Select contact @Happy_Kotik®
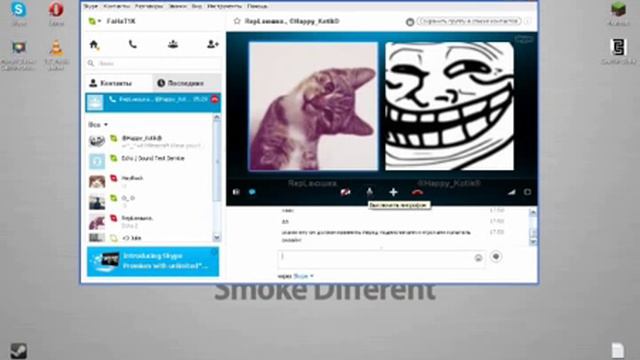The image size is (640, 360). click(x=149, y=141)
